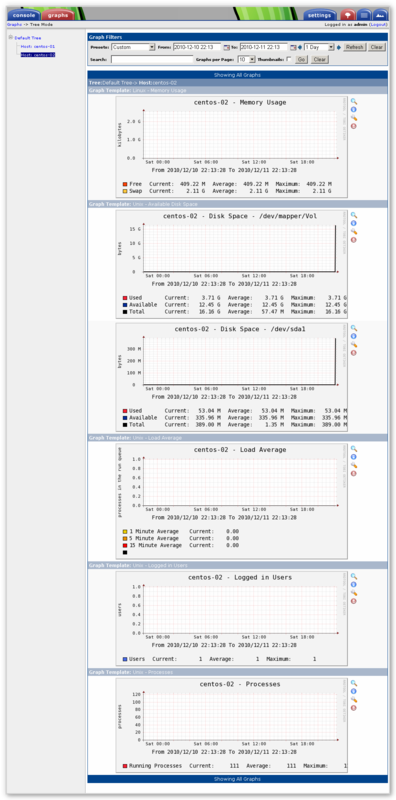
Task: Enable the Thumbnails checkbox
Action: [x=289, y=59]
